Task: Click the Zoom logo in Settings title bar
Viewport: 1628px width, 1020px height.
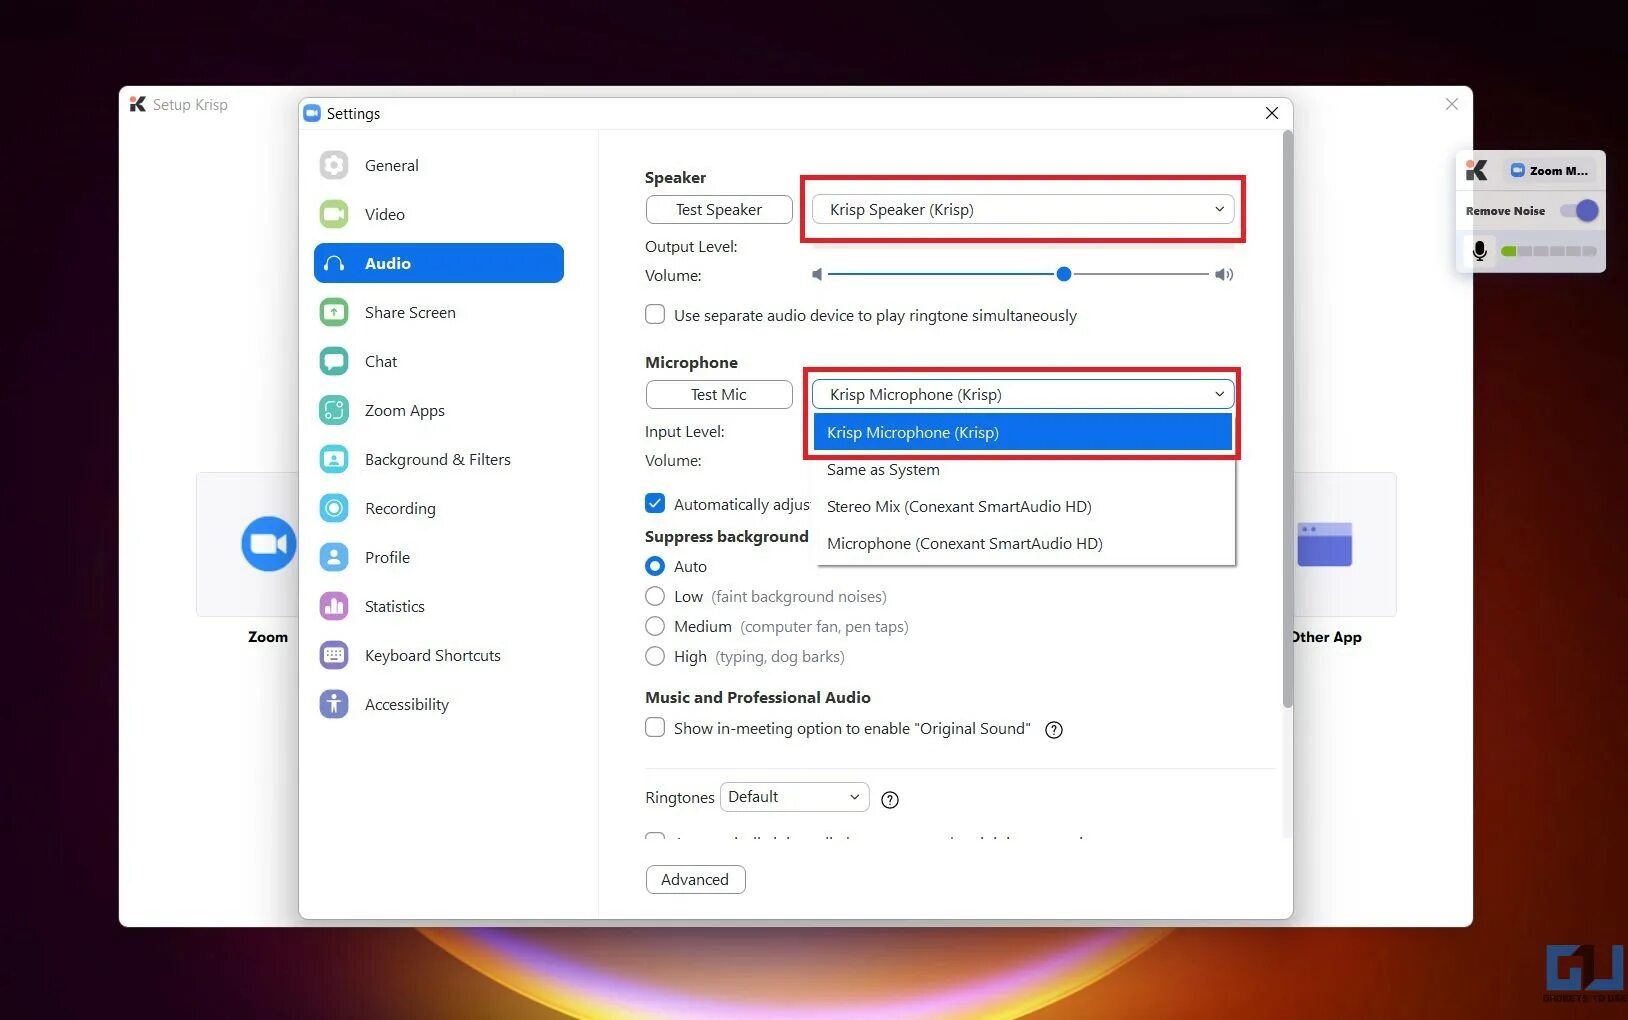Action: [x=312, y=113]
